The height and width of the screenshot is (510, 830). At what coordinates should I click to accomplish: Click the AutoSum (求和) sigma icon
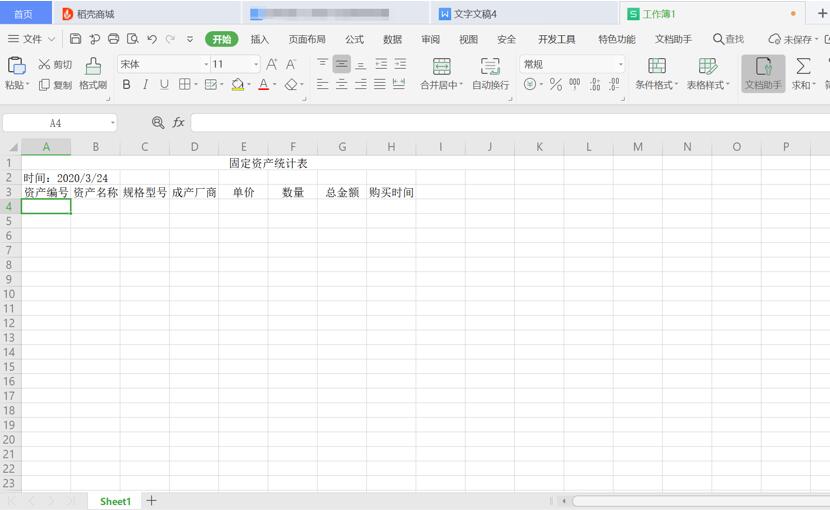[x=803, y=67]
